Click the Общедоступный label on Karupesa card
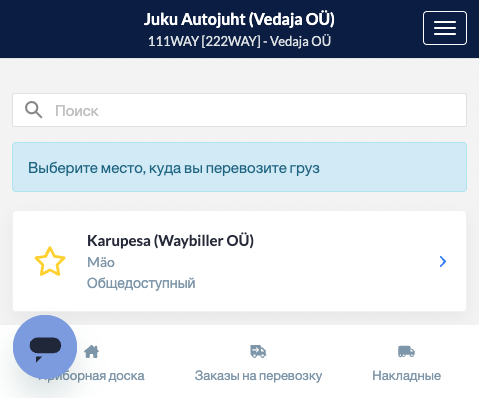This screenshot has width=479, height=398. [141, 283]
